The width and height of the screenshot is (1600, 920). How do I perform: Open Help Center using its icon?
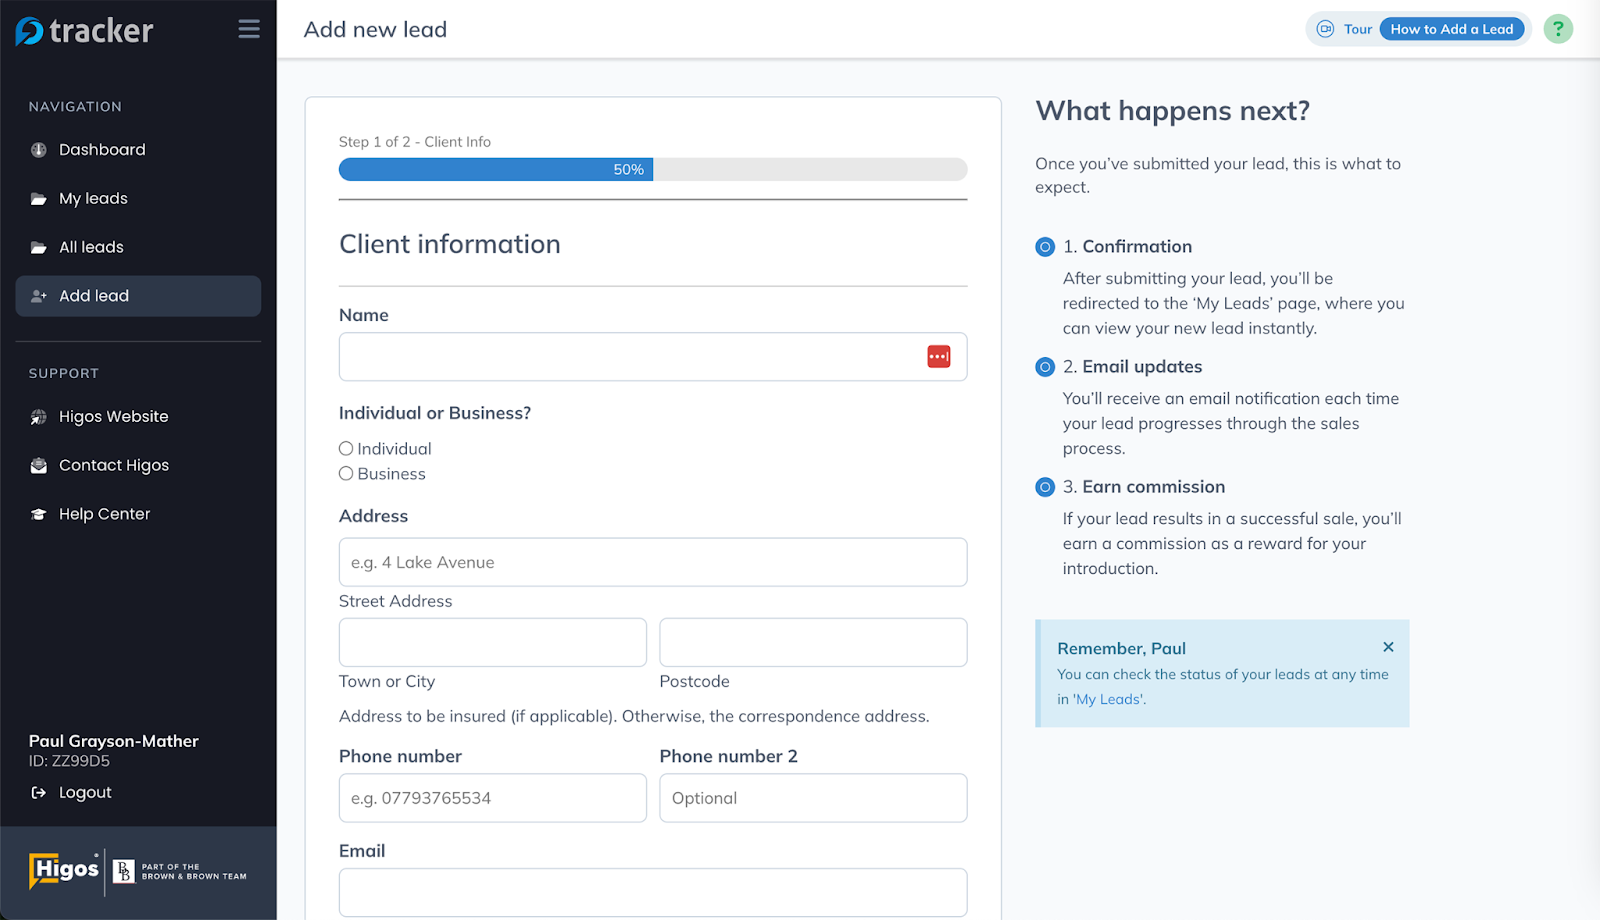[x=37, y=513]
